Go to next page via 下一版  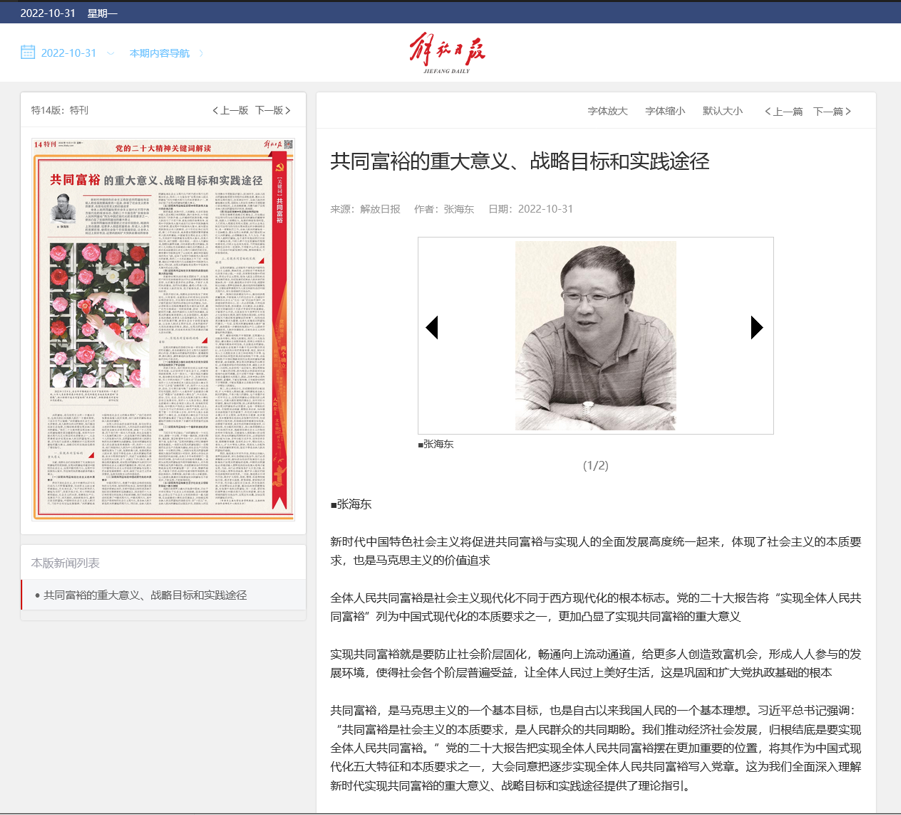tap(272, 110)
